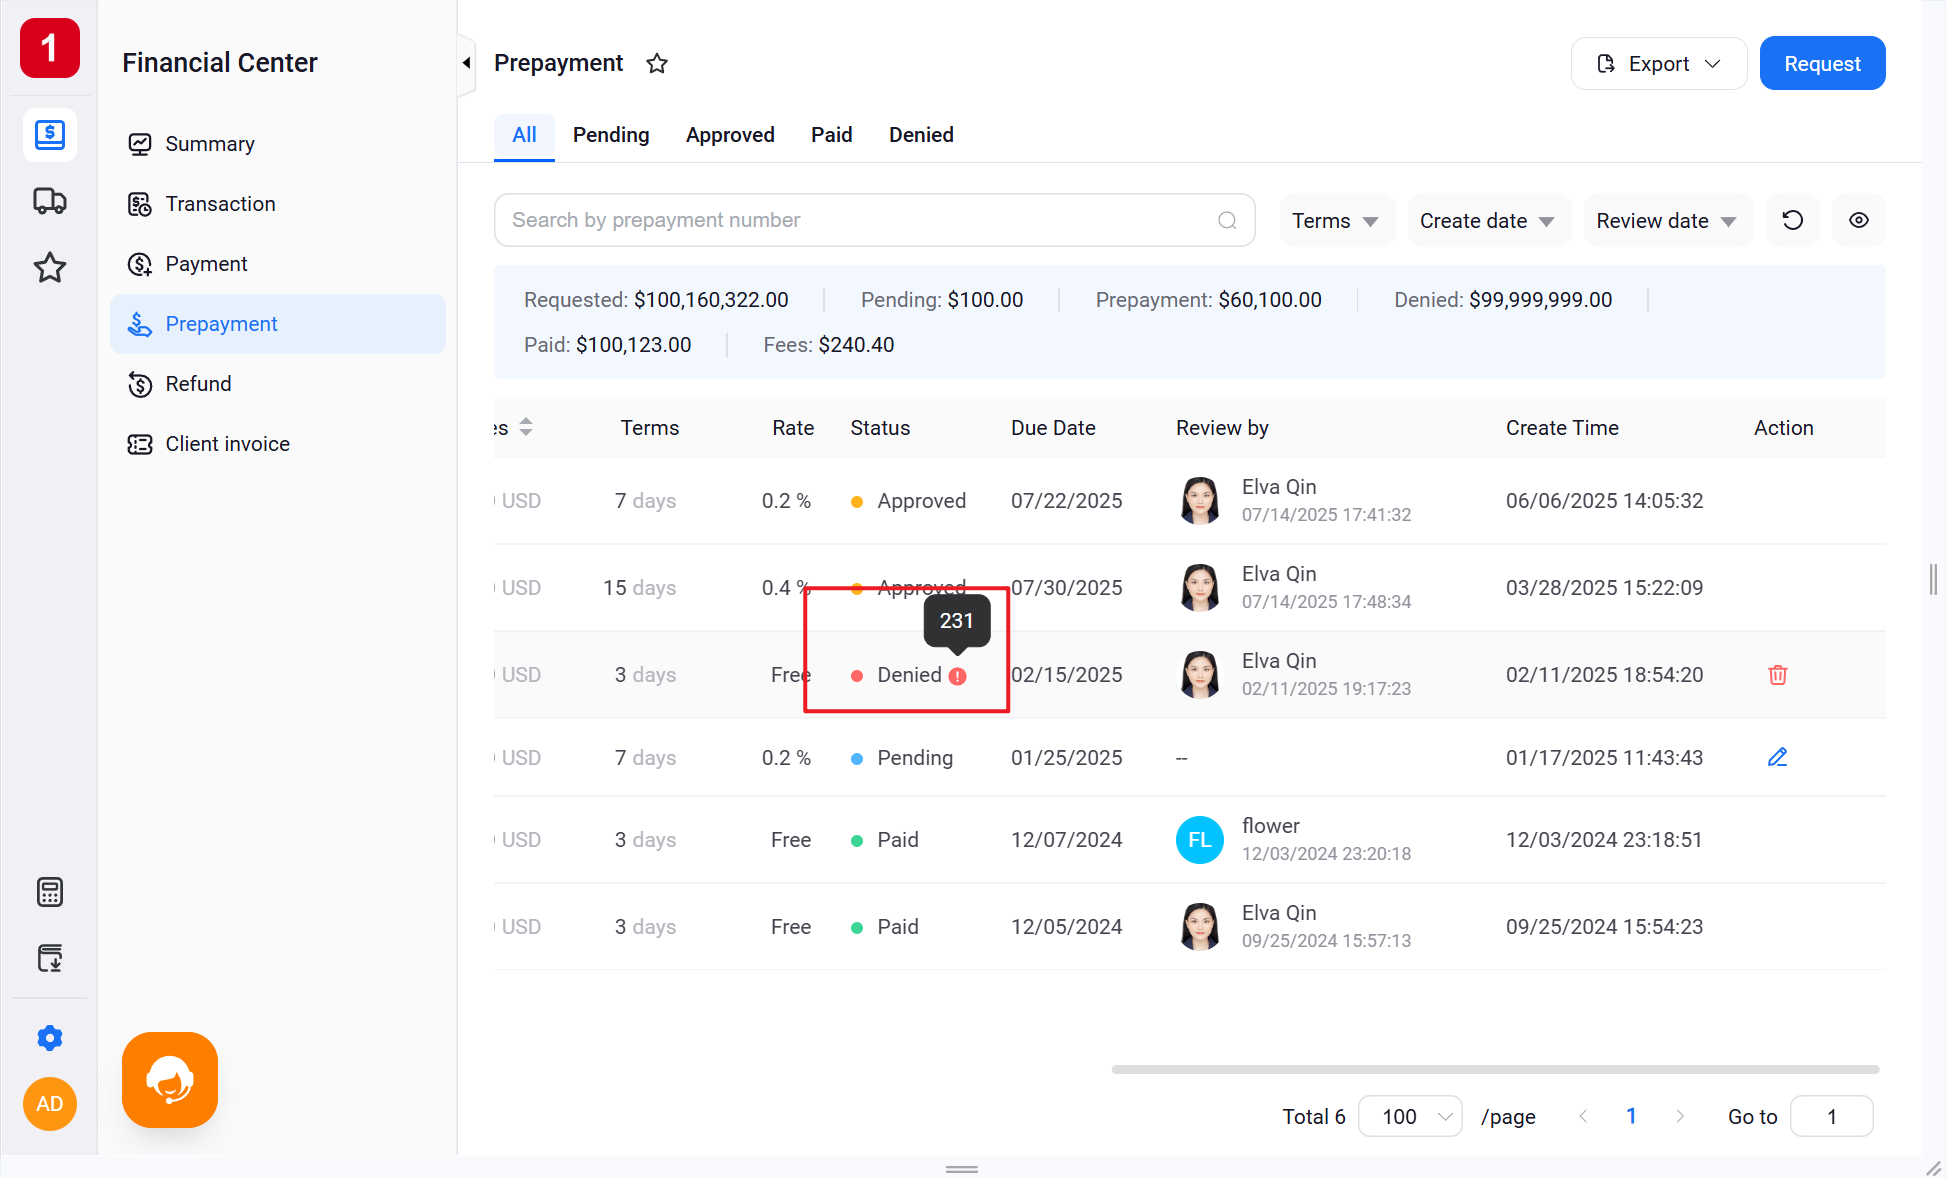The width and height of the screenshot is (1946, 1178).
Task: Select Prepayment in the sidebar
Action: pyautogui.click(x=278, y=324)
